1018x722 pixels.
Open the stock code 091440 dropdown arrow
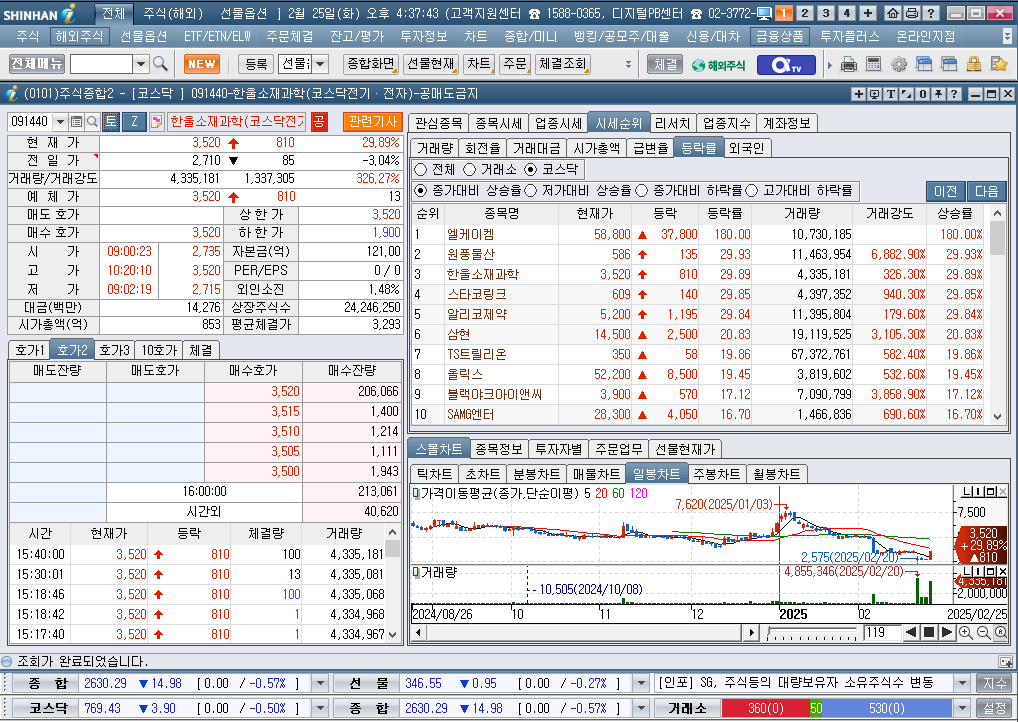60,121
